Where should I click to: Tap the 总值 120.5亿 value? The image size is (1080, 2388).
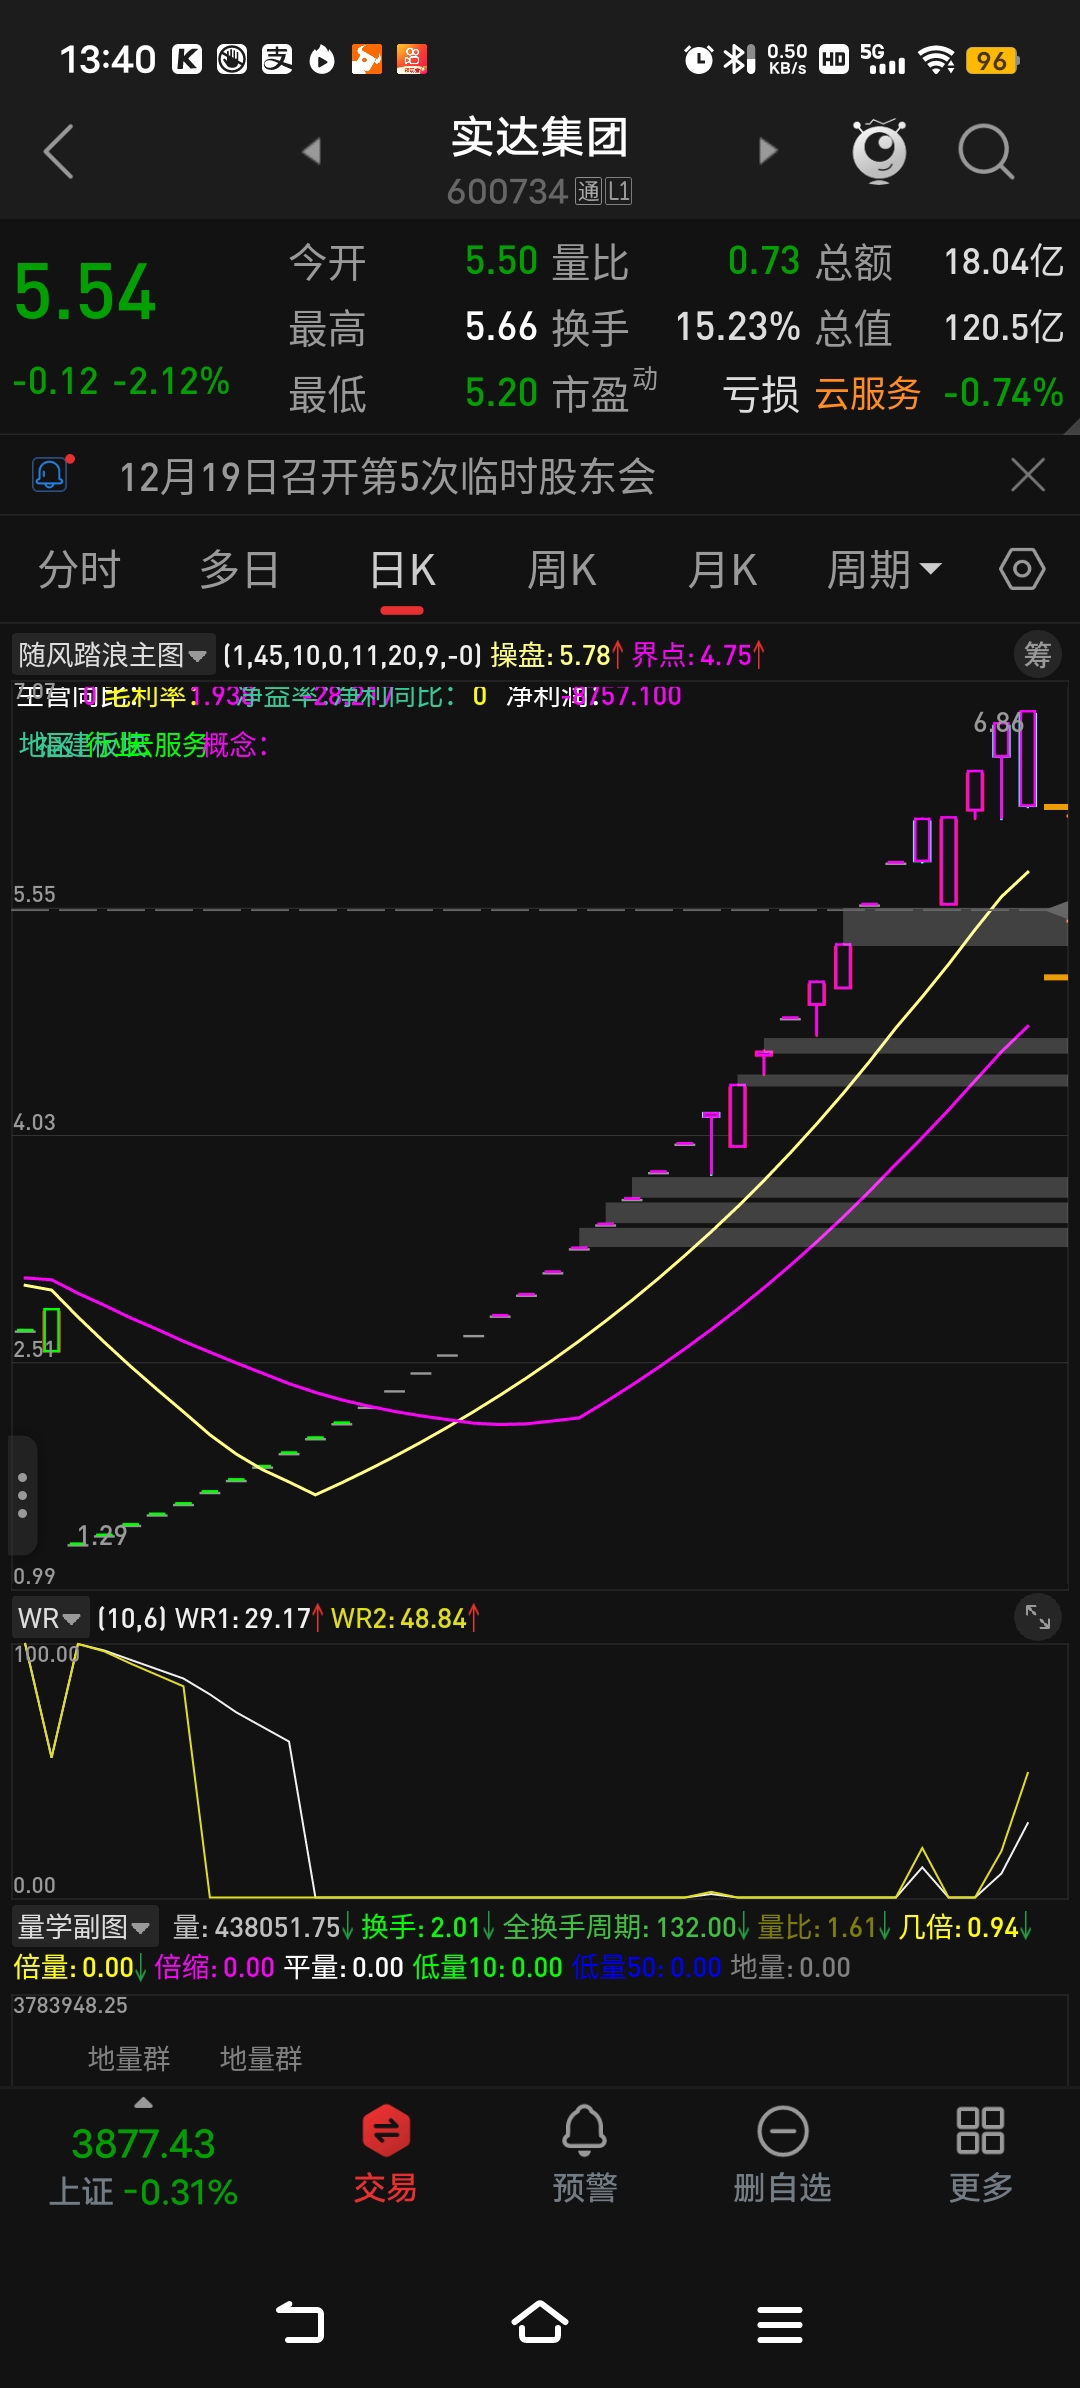point(1004,327)
